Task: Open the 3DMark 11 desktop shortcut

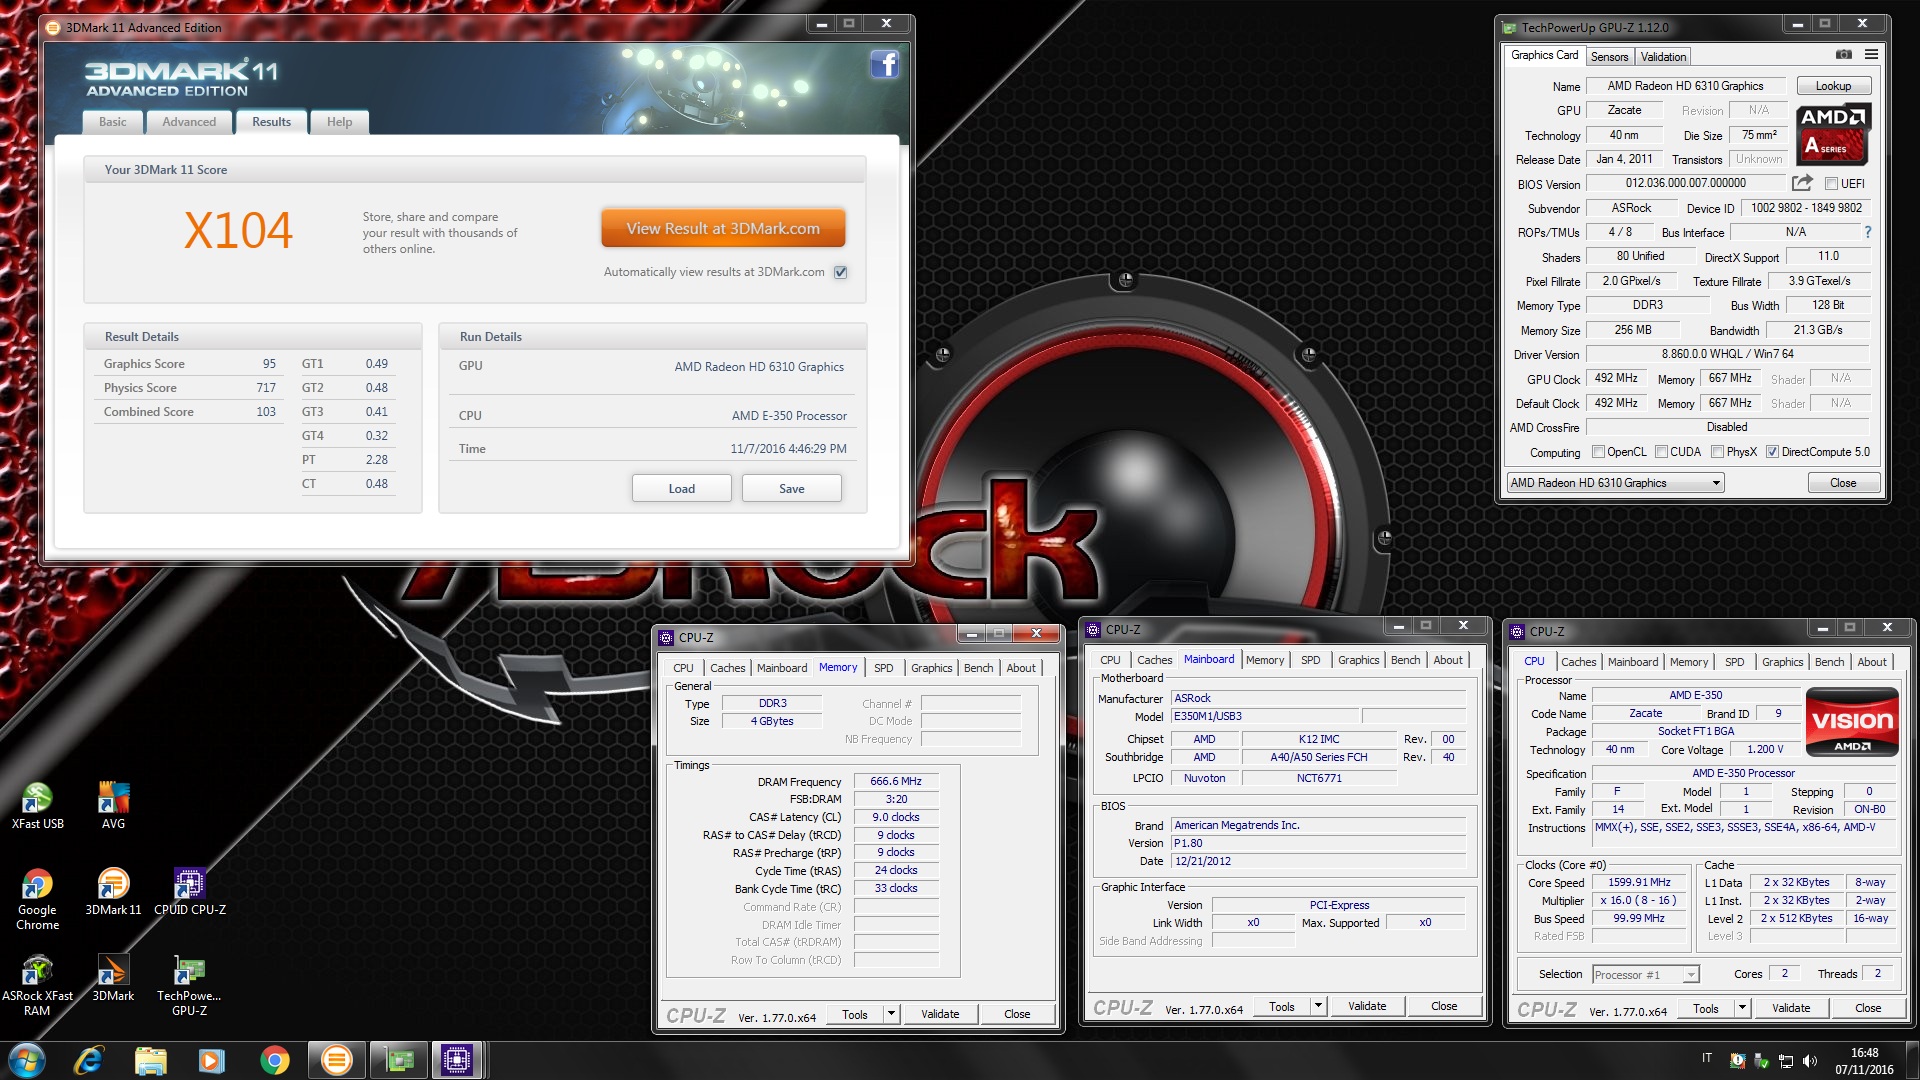Action: [113, 892]
